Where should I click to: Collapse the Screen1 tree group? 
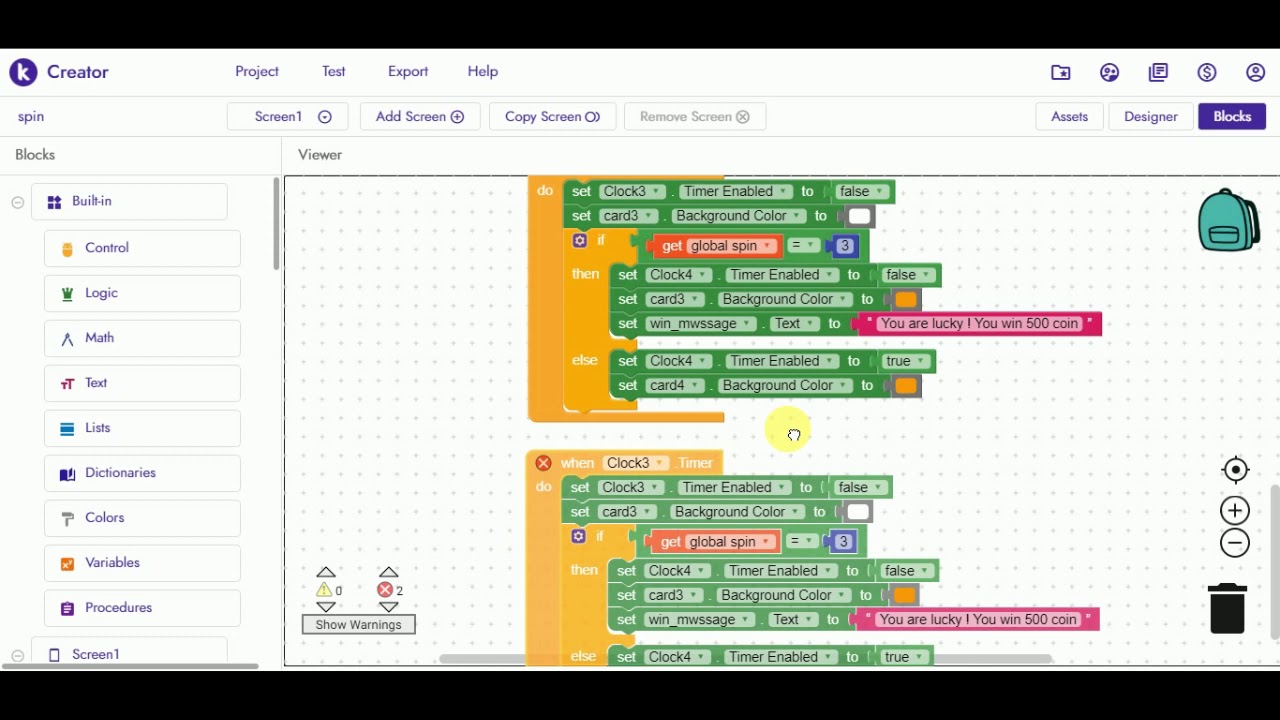pyautogui.click(x=17, y=656)
